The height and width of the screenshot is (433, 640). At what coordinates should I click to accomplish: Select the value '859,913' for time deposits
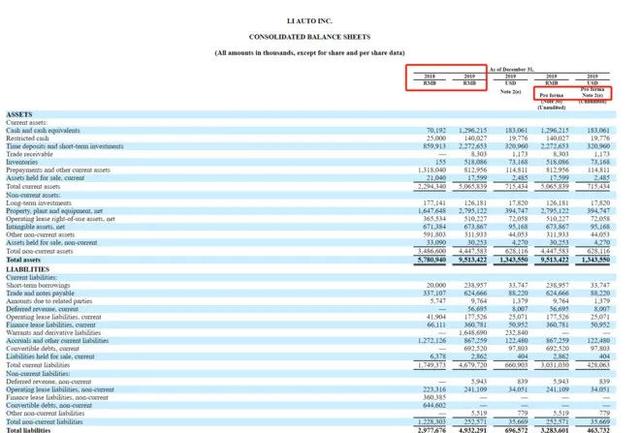click(435, 146)
